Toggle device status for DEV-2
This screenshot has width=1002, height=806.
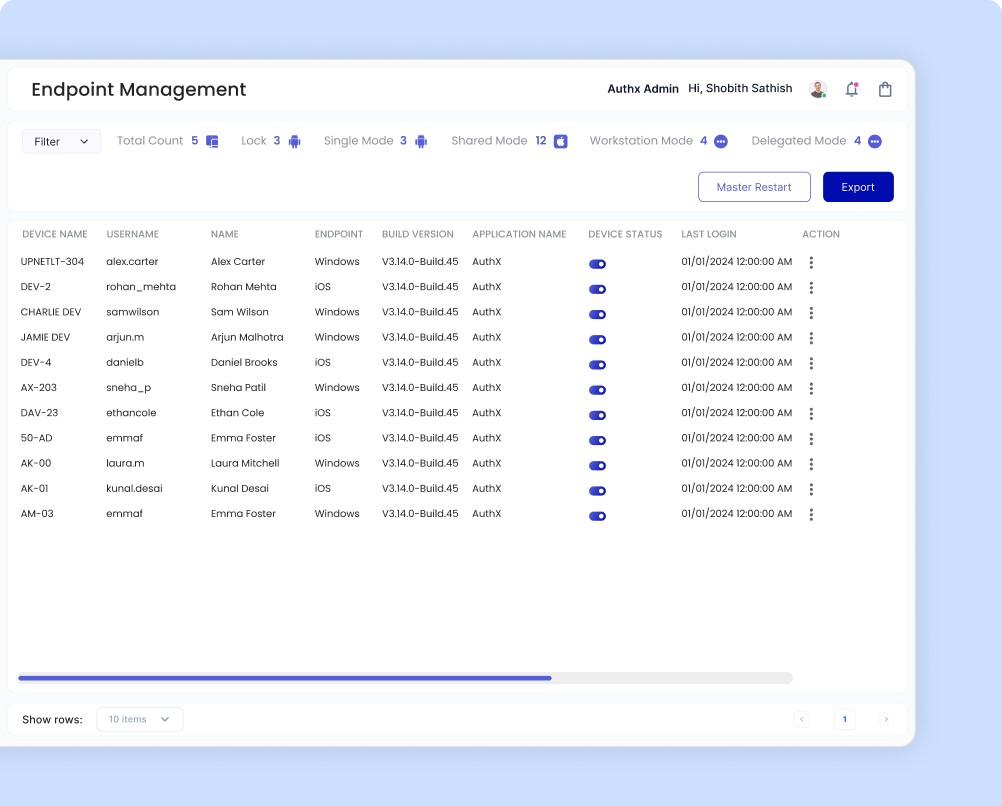[597, 289]
